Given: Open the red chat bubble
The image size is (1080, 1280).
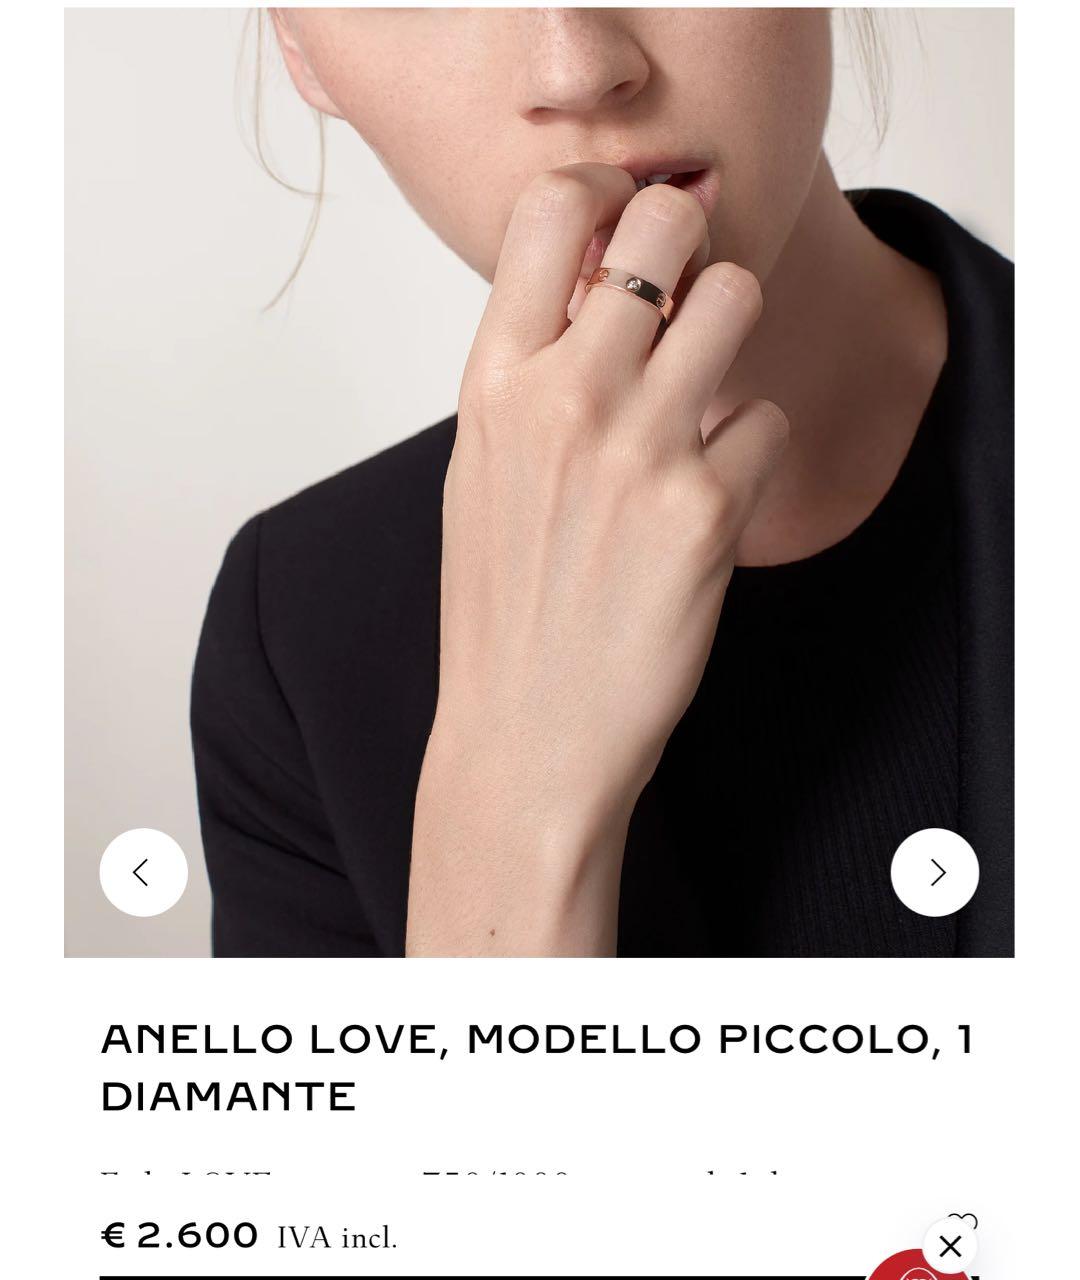Looking at the screenshot, I should point(918,1268).
